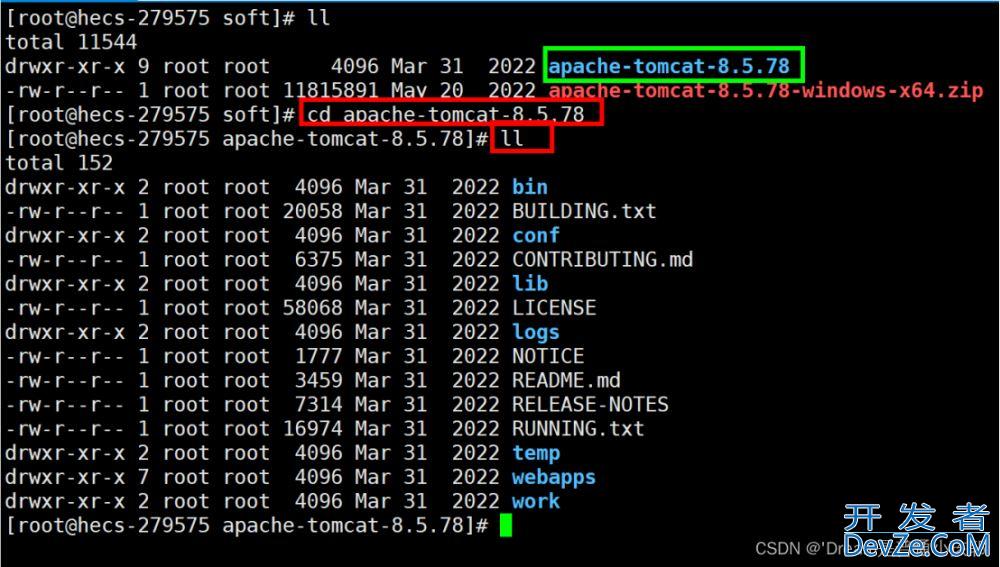Screen dimensions: 1000x567
Task: Click the conf directory entry
Action: [536, 235]
